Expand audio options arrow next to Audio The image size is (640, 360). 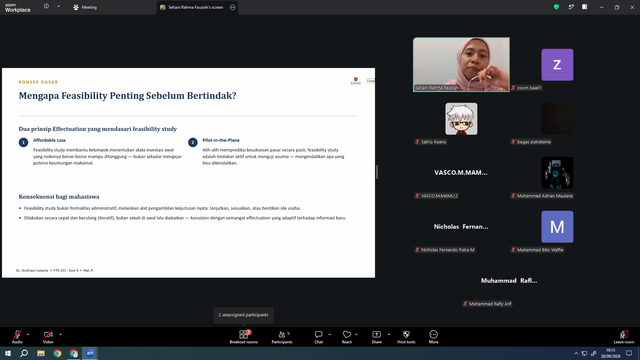[28, 334]
